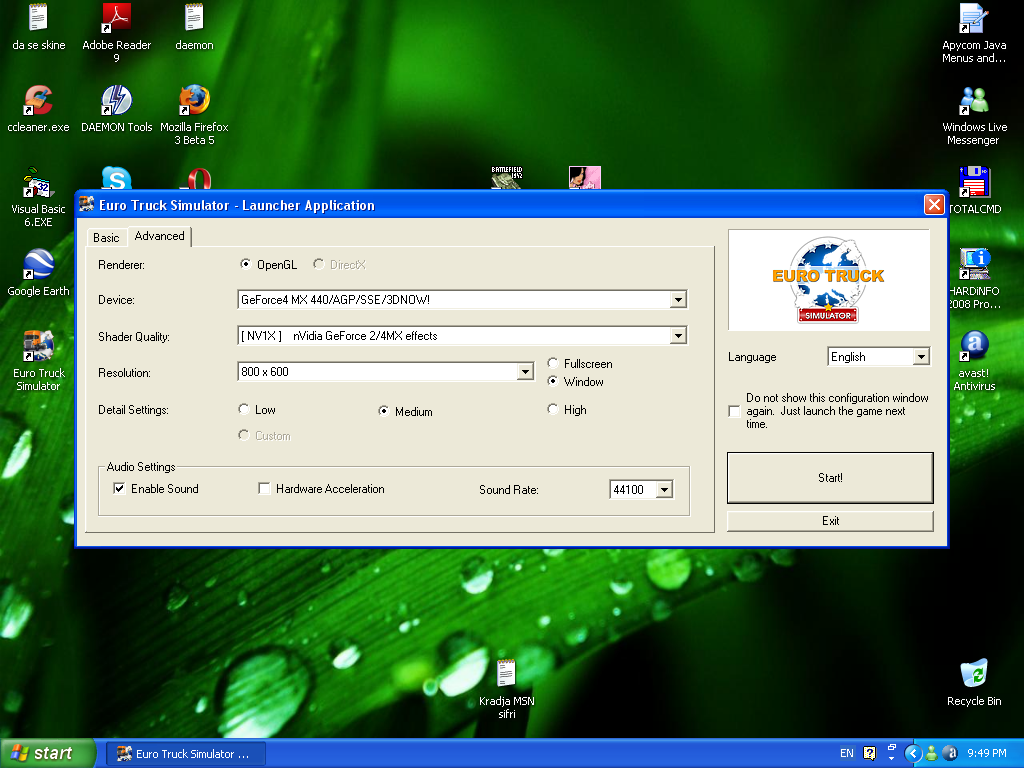This screenshot has width=1024, height=768.
Task: Select OpenGL renderer option
Action: [268, 264]
